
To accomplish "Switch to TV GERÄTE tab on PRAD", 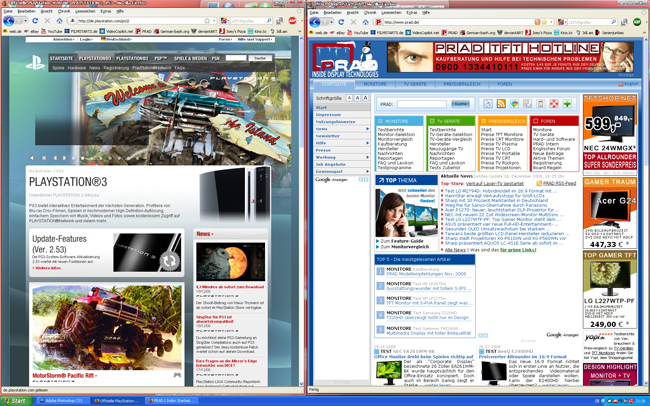I will 415,84.
